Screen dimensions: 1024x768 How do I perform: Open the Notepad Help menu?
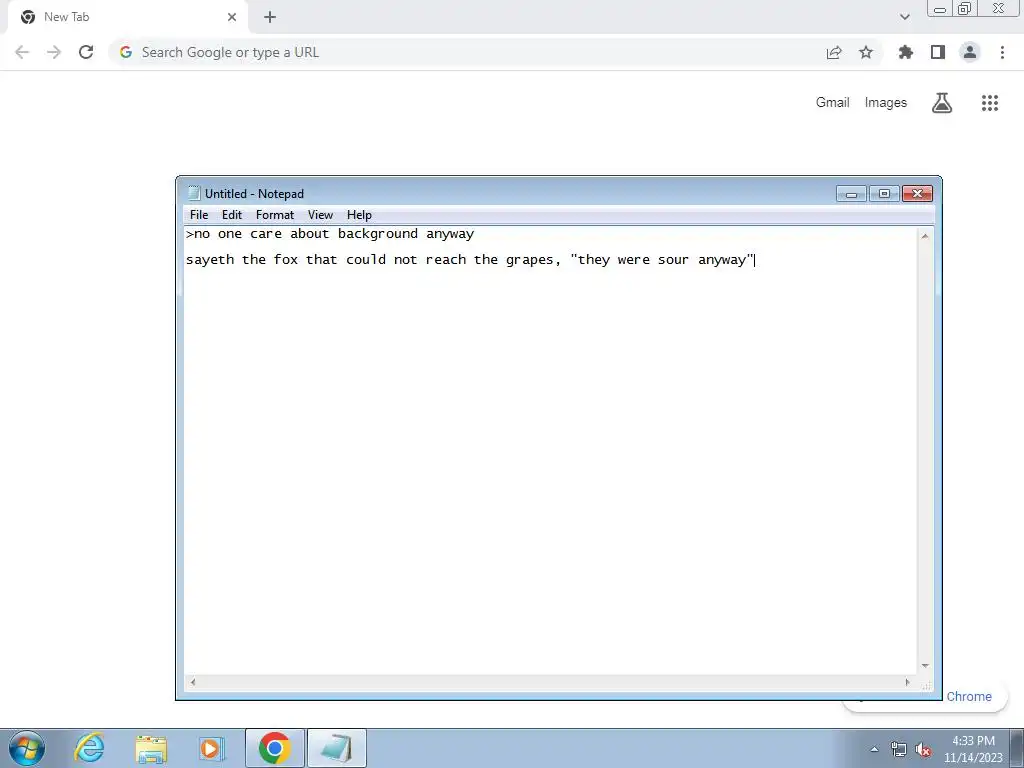[x=359, y=215]
